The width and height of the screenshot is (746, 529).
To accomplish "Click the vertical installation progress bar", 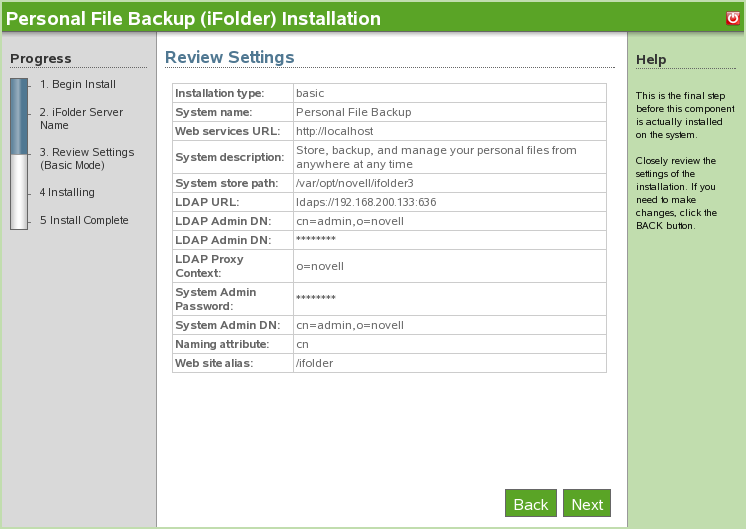I will click(x=19, y=154).
